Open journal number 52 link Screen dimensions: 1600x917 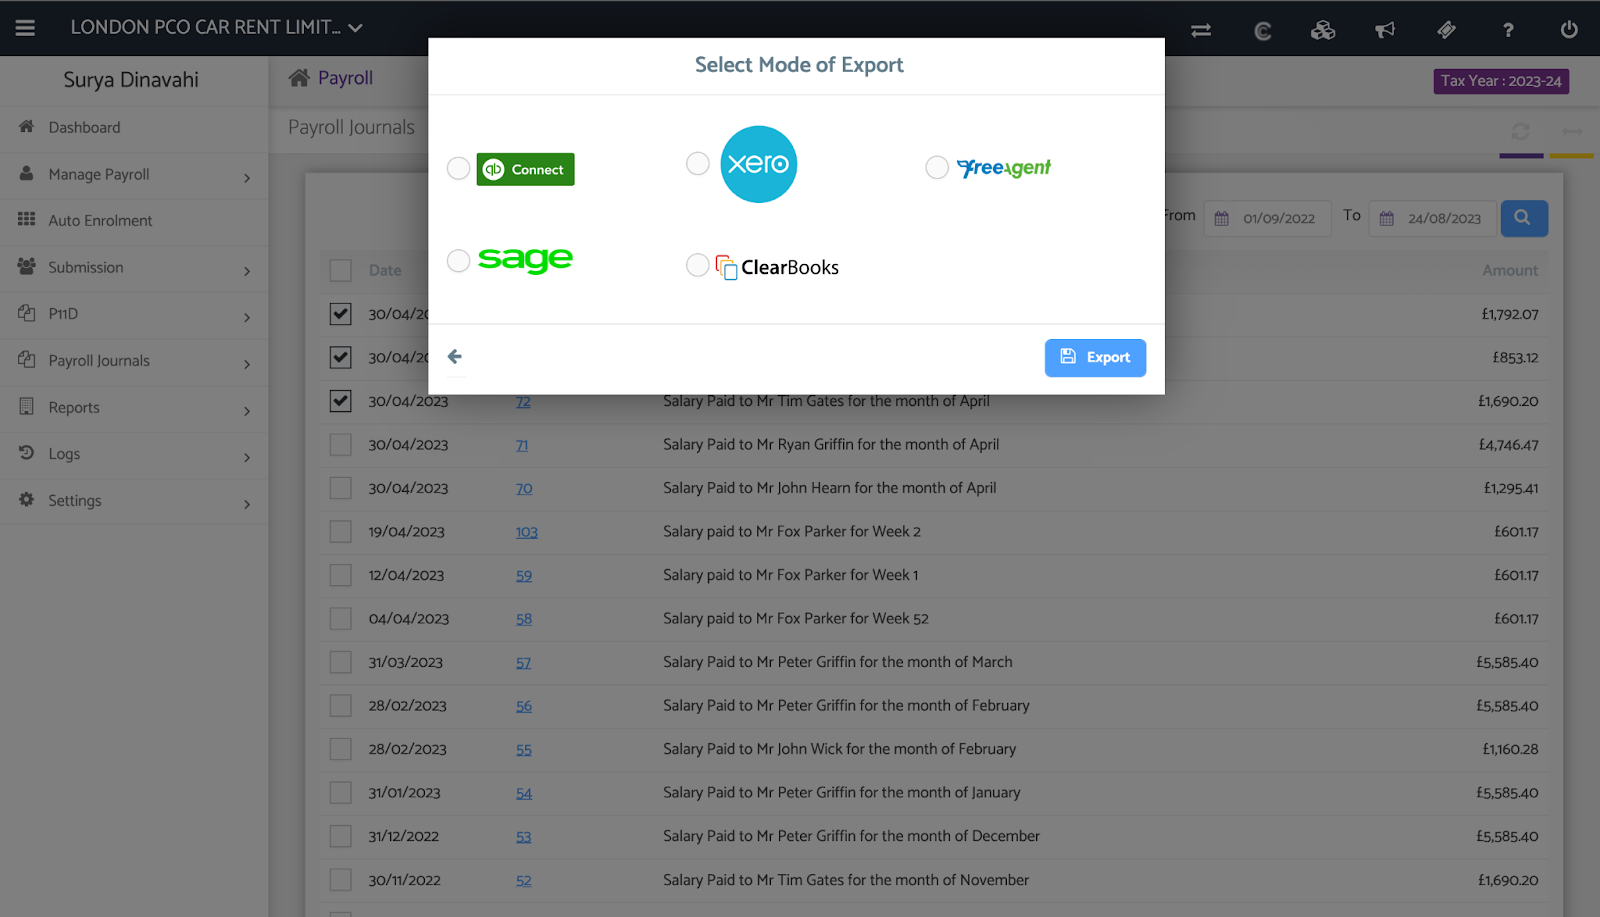tap(524, 881)
